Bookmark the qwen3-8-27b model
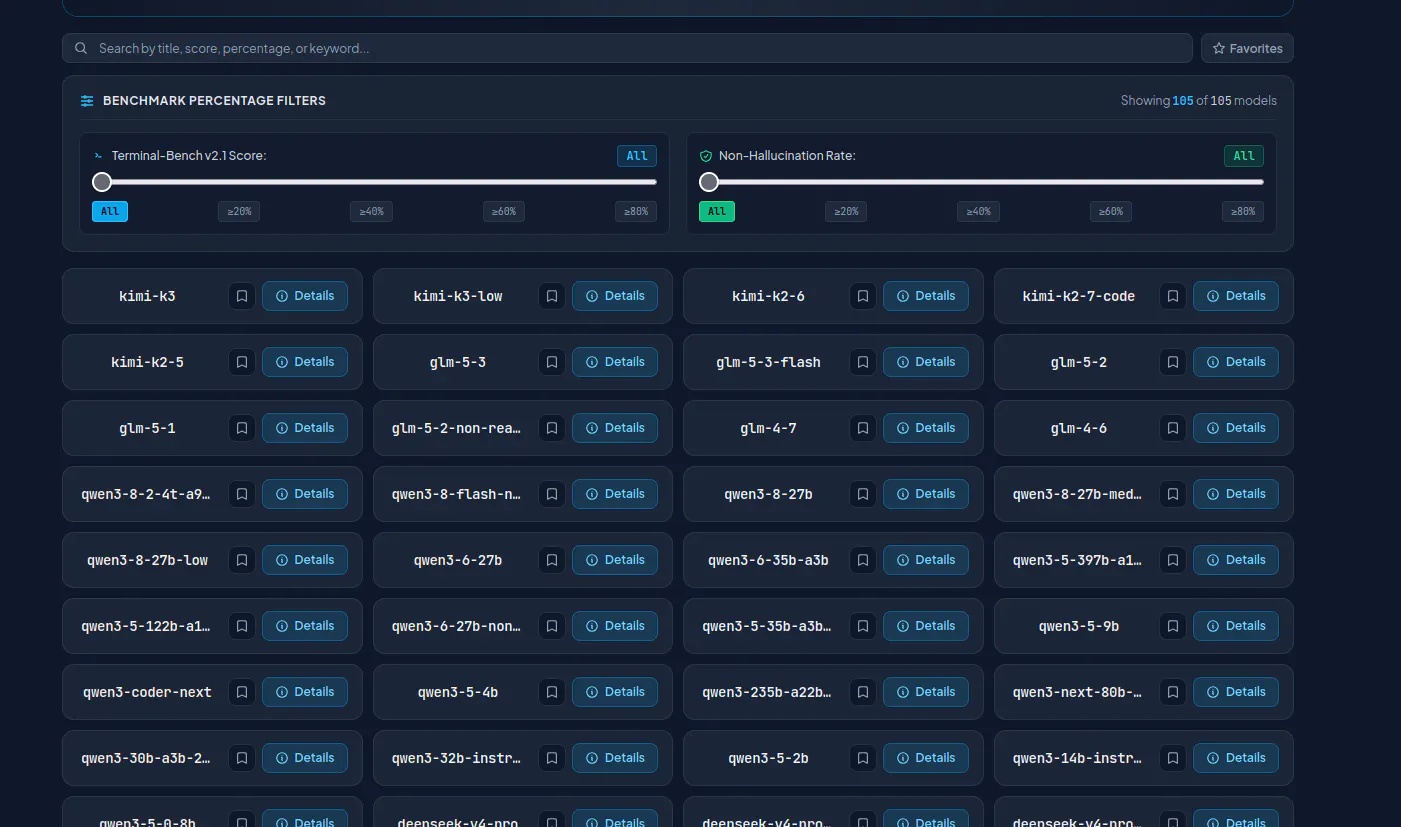Screen dimensions: 1401x827 click(863, 494)
